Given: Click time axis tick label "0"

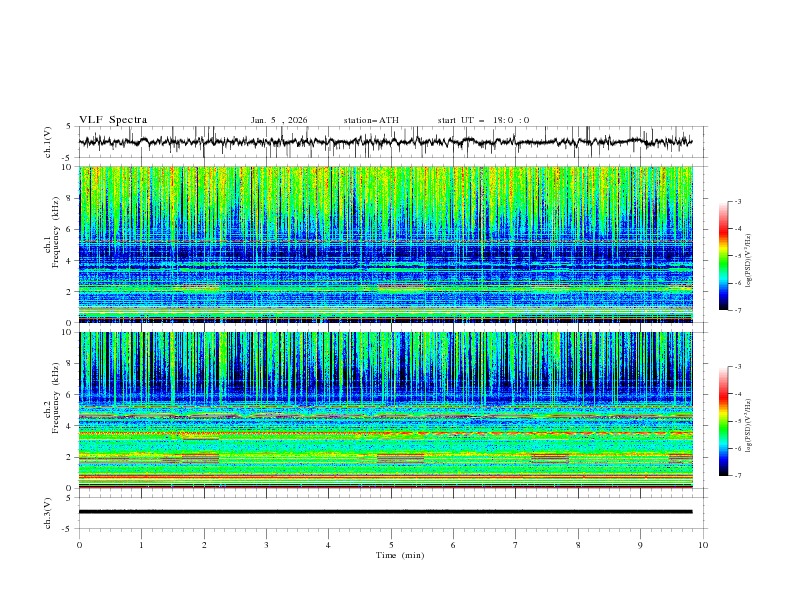Looking at the screenshot, I should pos(79,545).
